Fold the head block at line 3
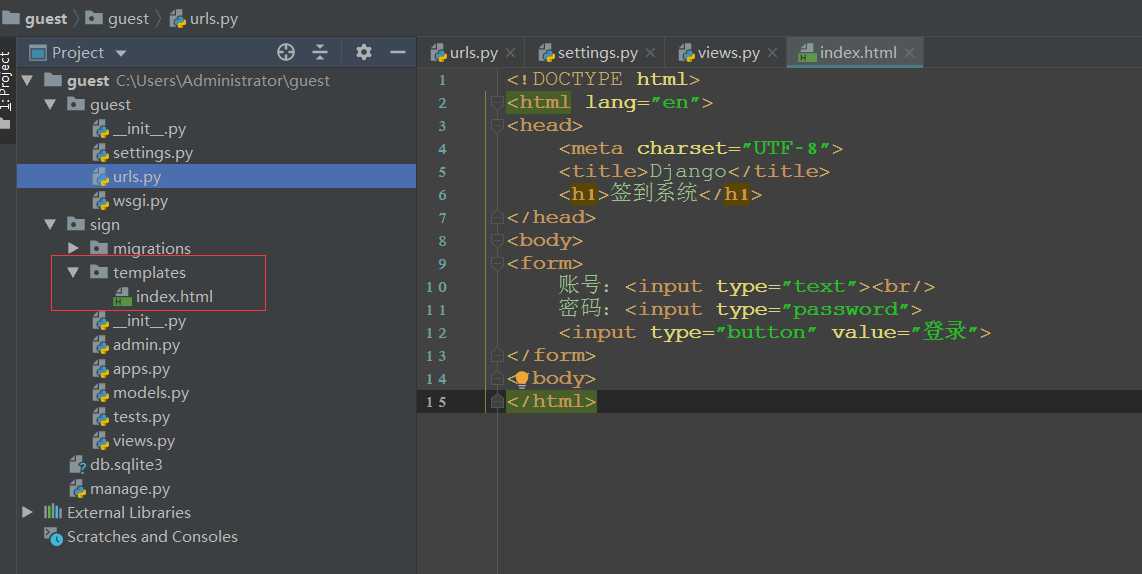 497,126
